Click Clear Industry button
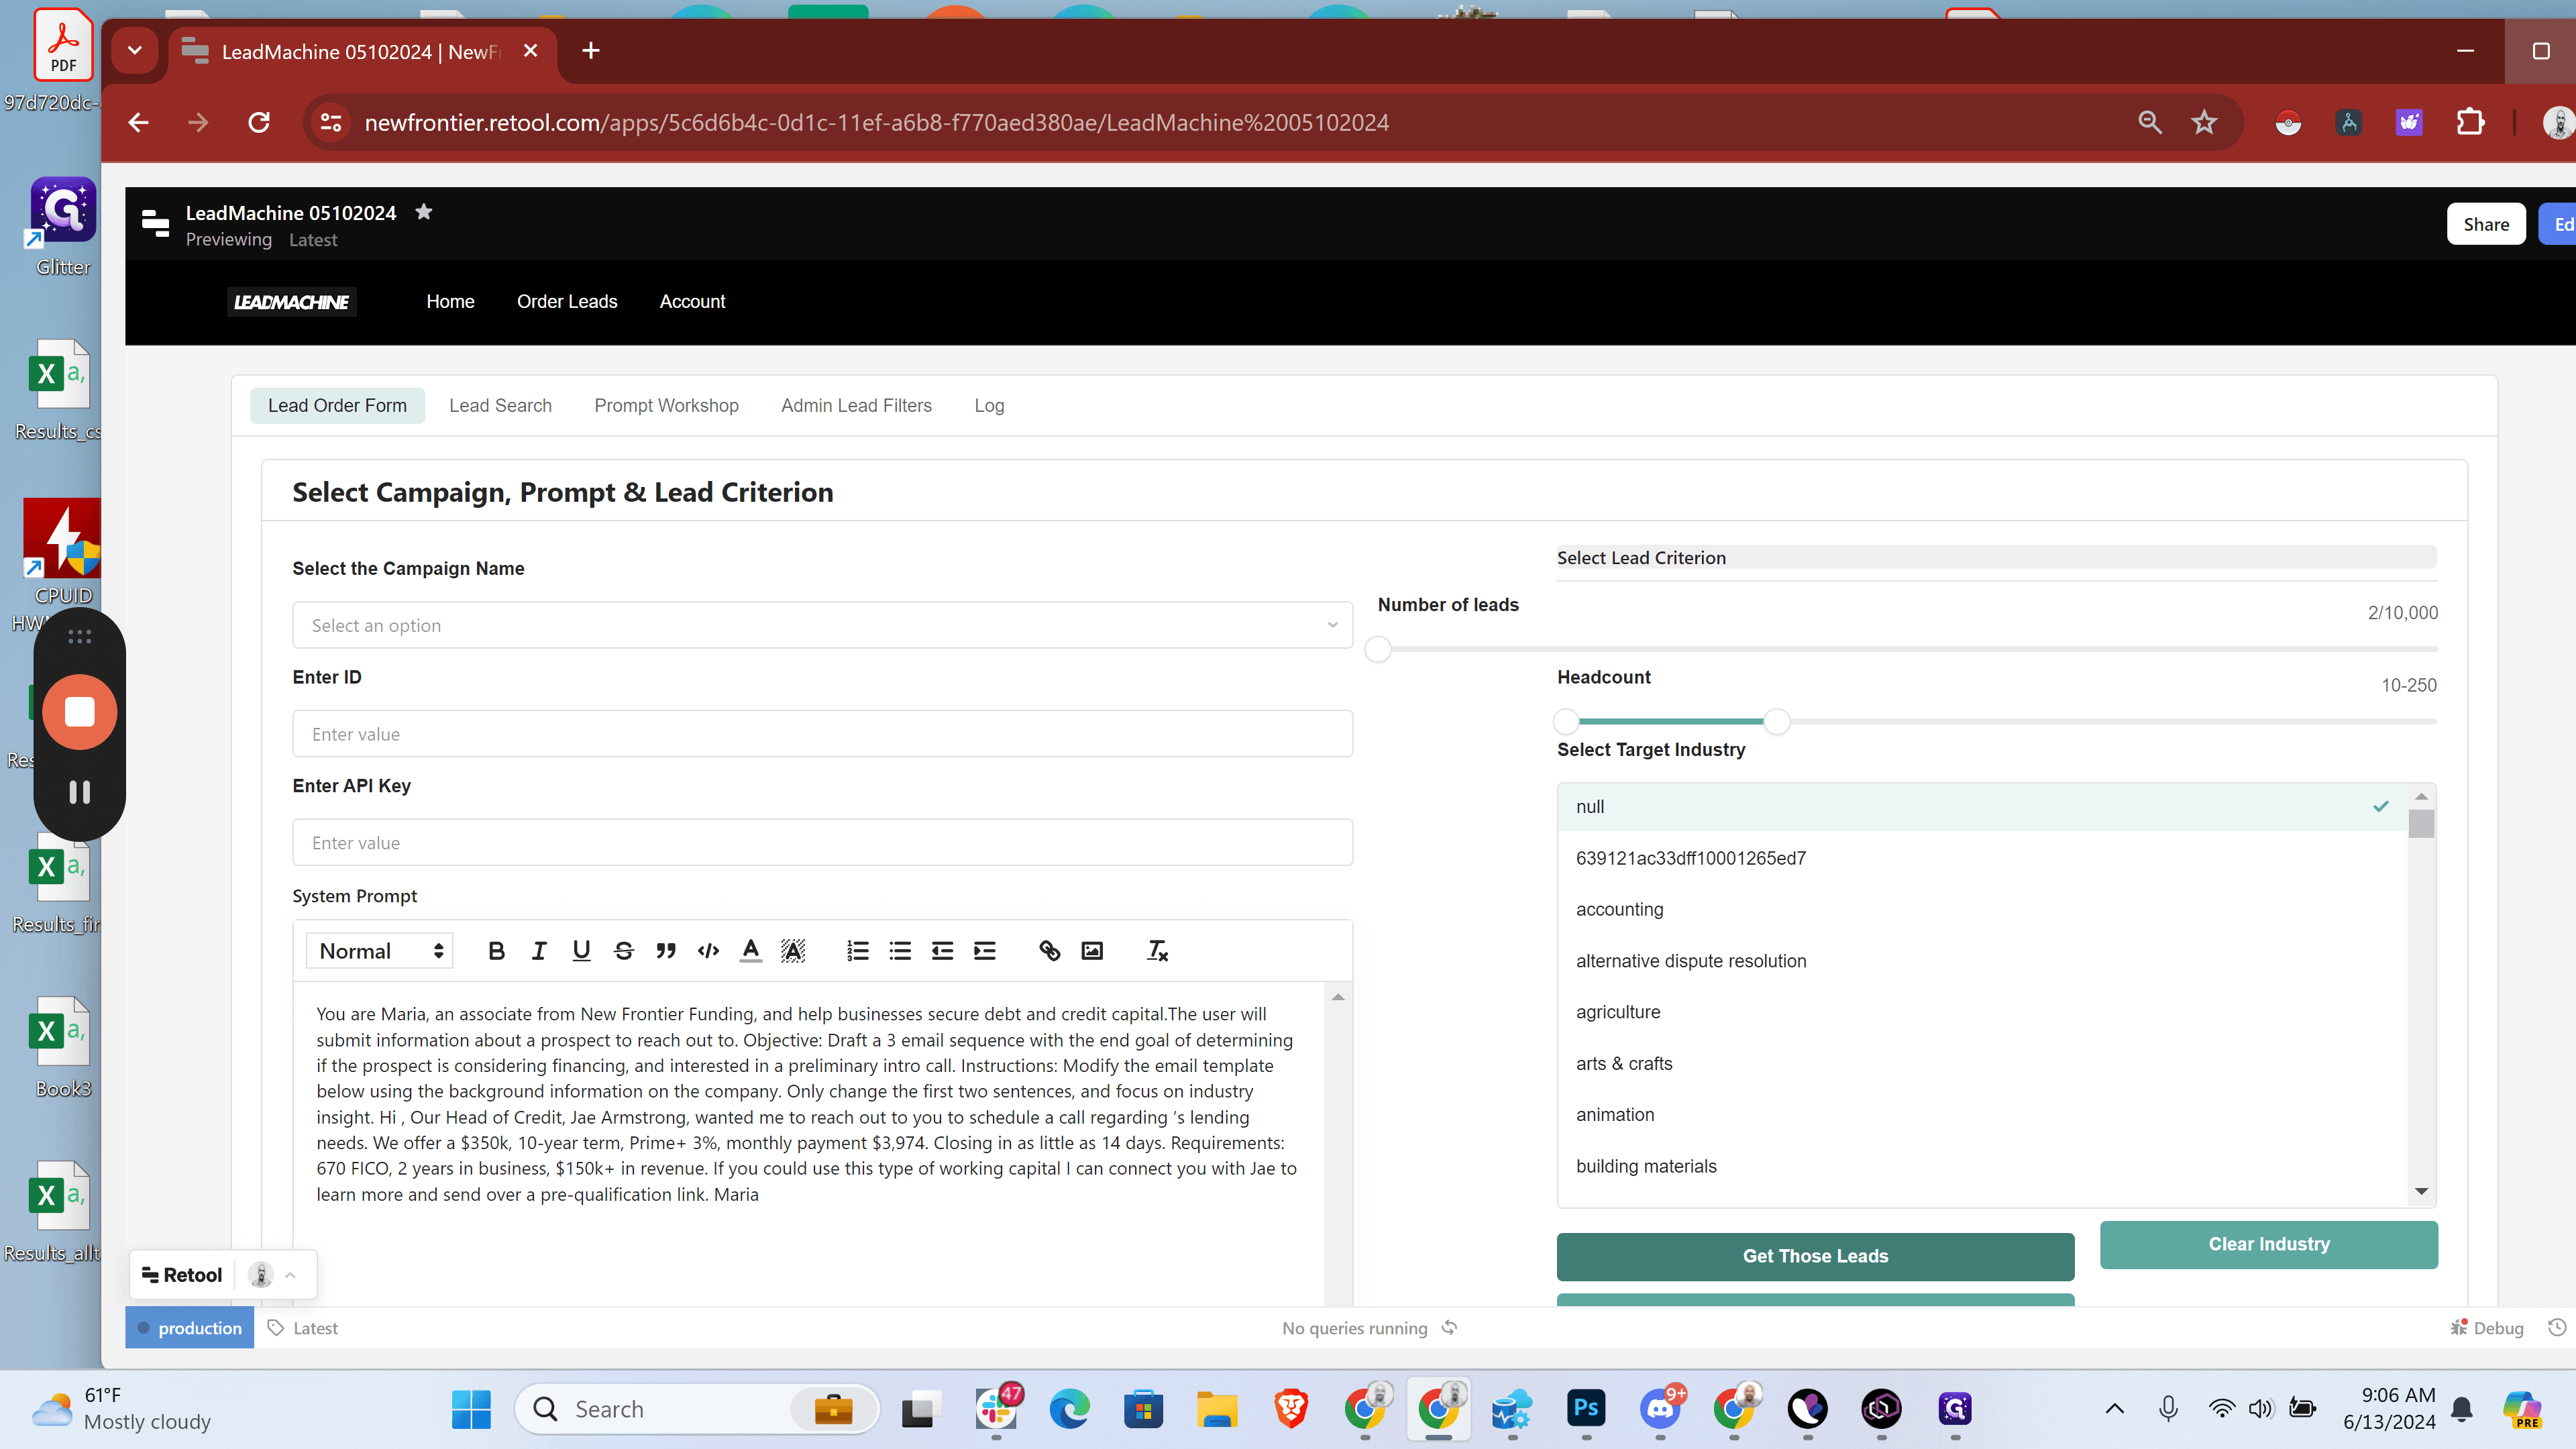The height and width of the screenshot is (1449, 2576). (2268, 1244)
